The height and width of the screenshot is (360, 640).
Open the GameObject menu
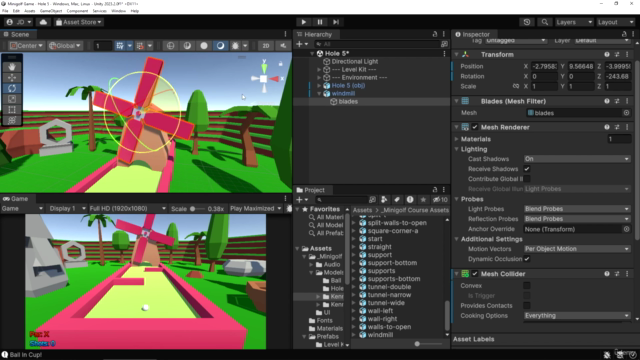click(51, 11)
